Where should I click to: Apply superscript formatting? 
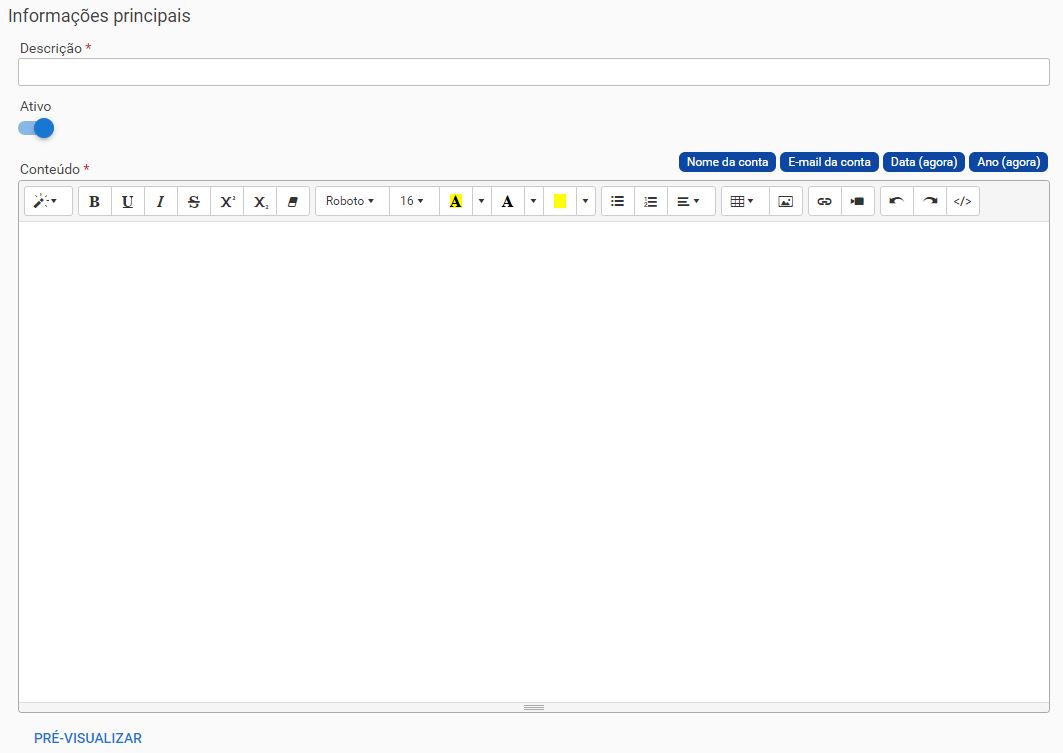(227, 201)
